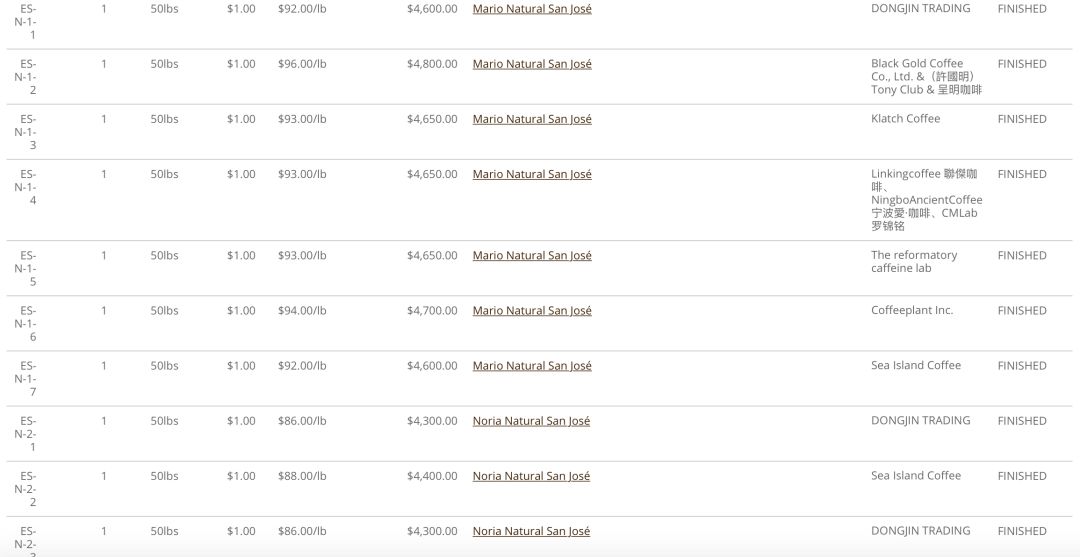Visit Mario Natural San José link for reformatory caffeine lab row

[x=532, y=255]
